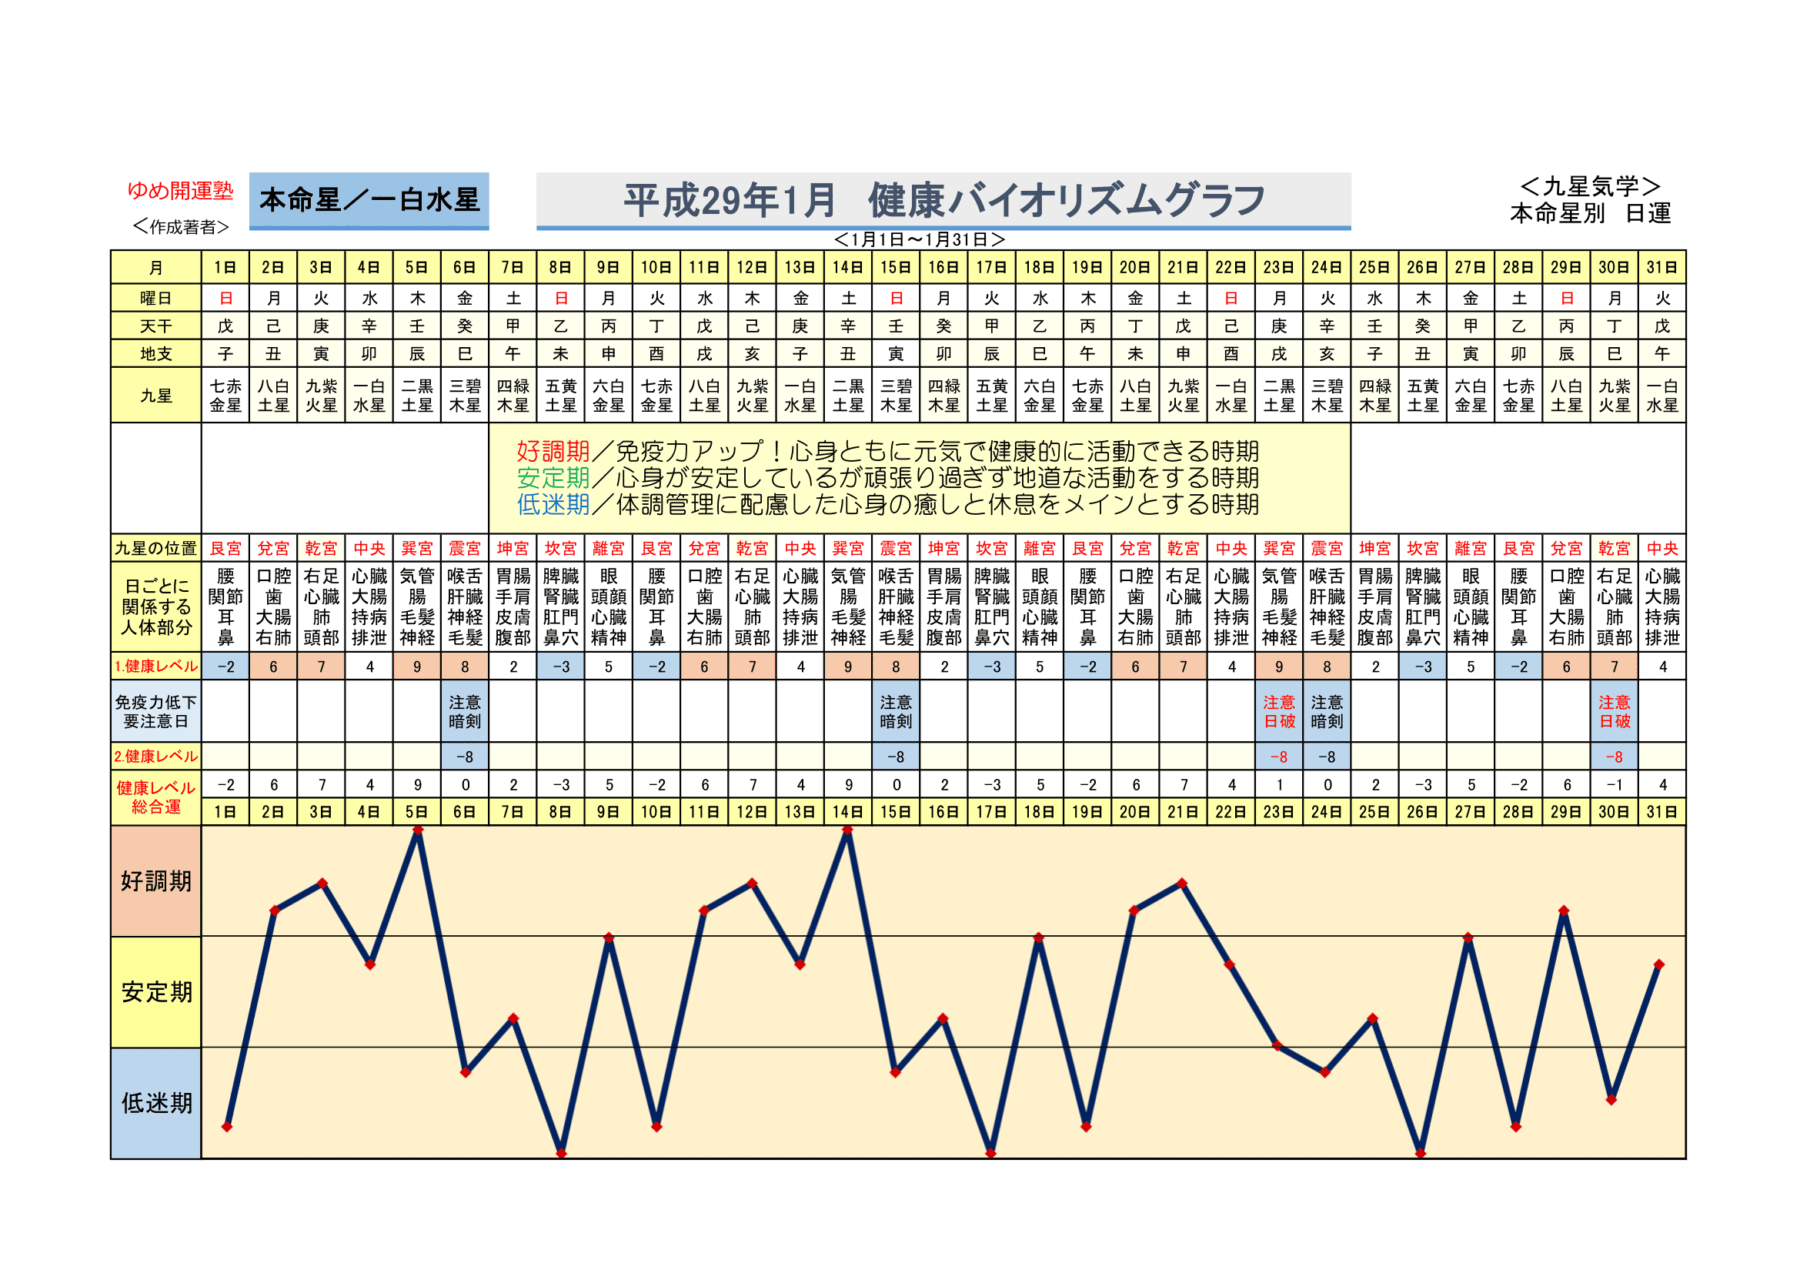Select the 本命星／一白水星 blue box
The height and width of the screenshot is (1273, 1800).
click(x=369, y=200)
